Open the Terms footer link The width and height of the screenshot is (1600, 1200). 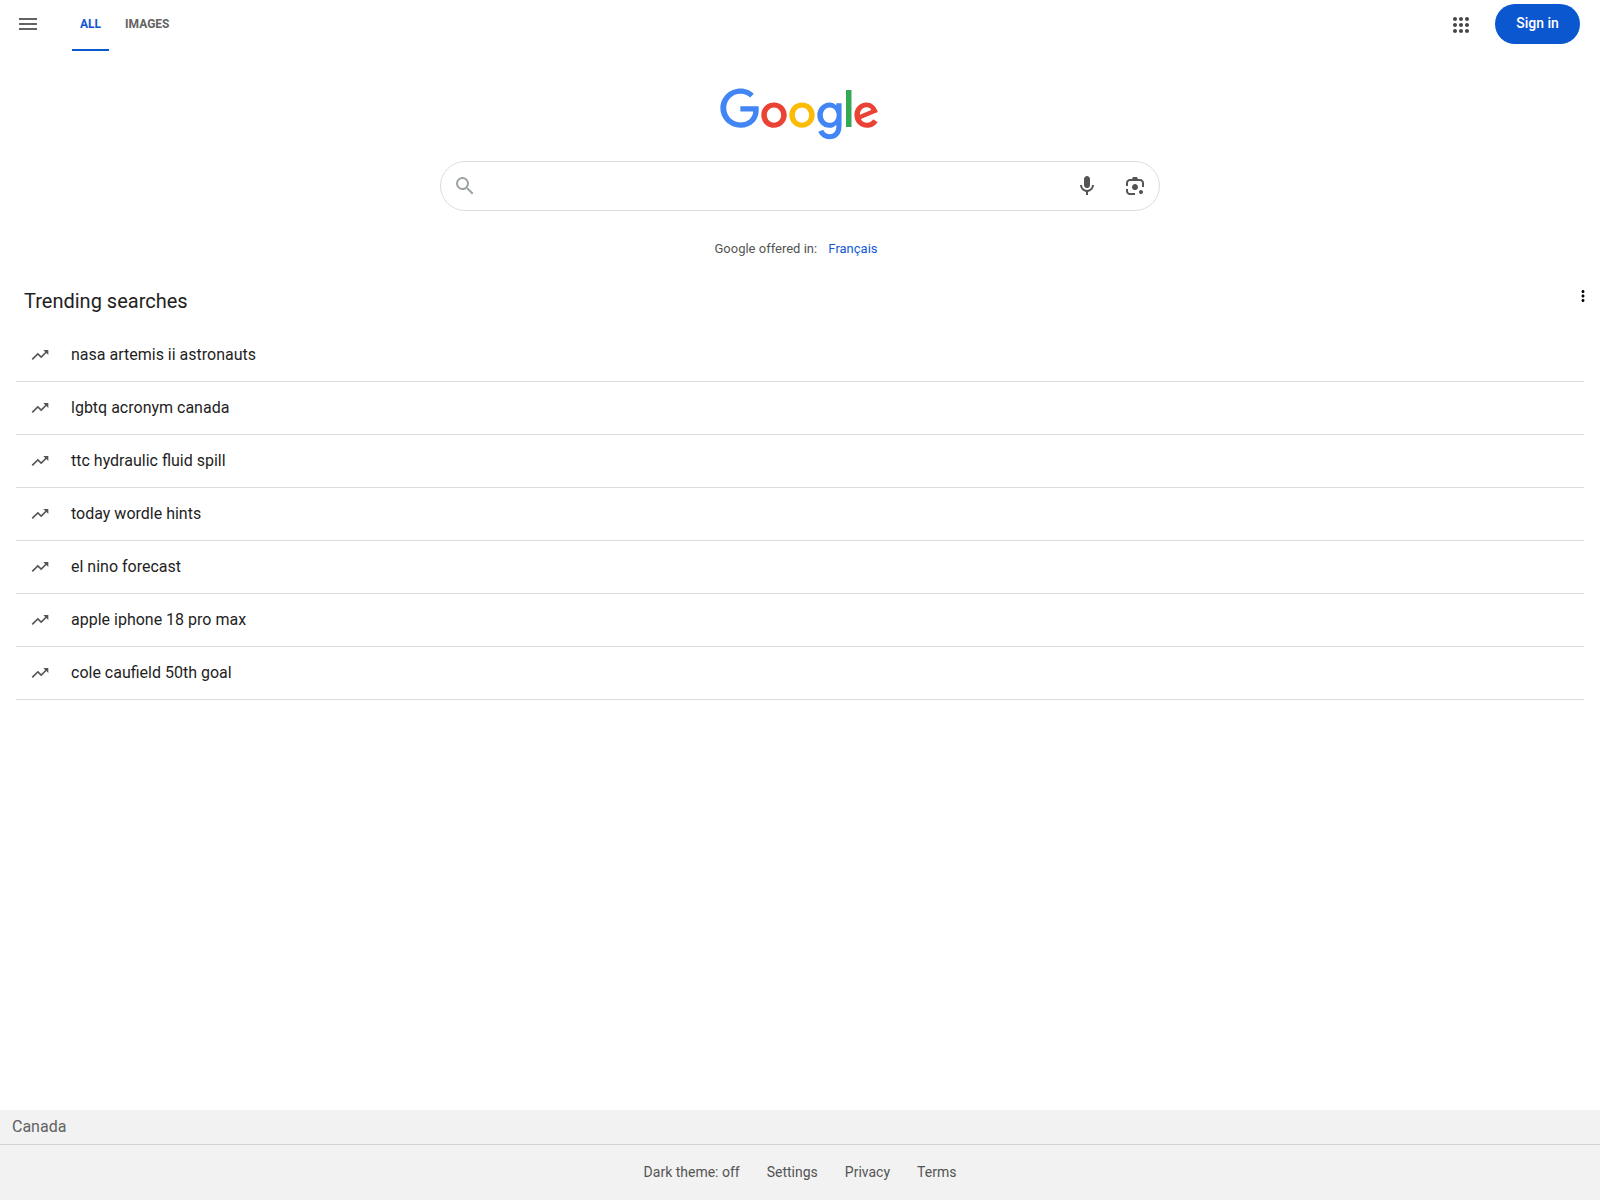936,1172
